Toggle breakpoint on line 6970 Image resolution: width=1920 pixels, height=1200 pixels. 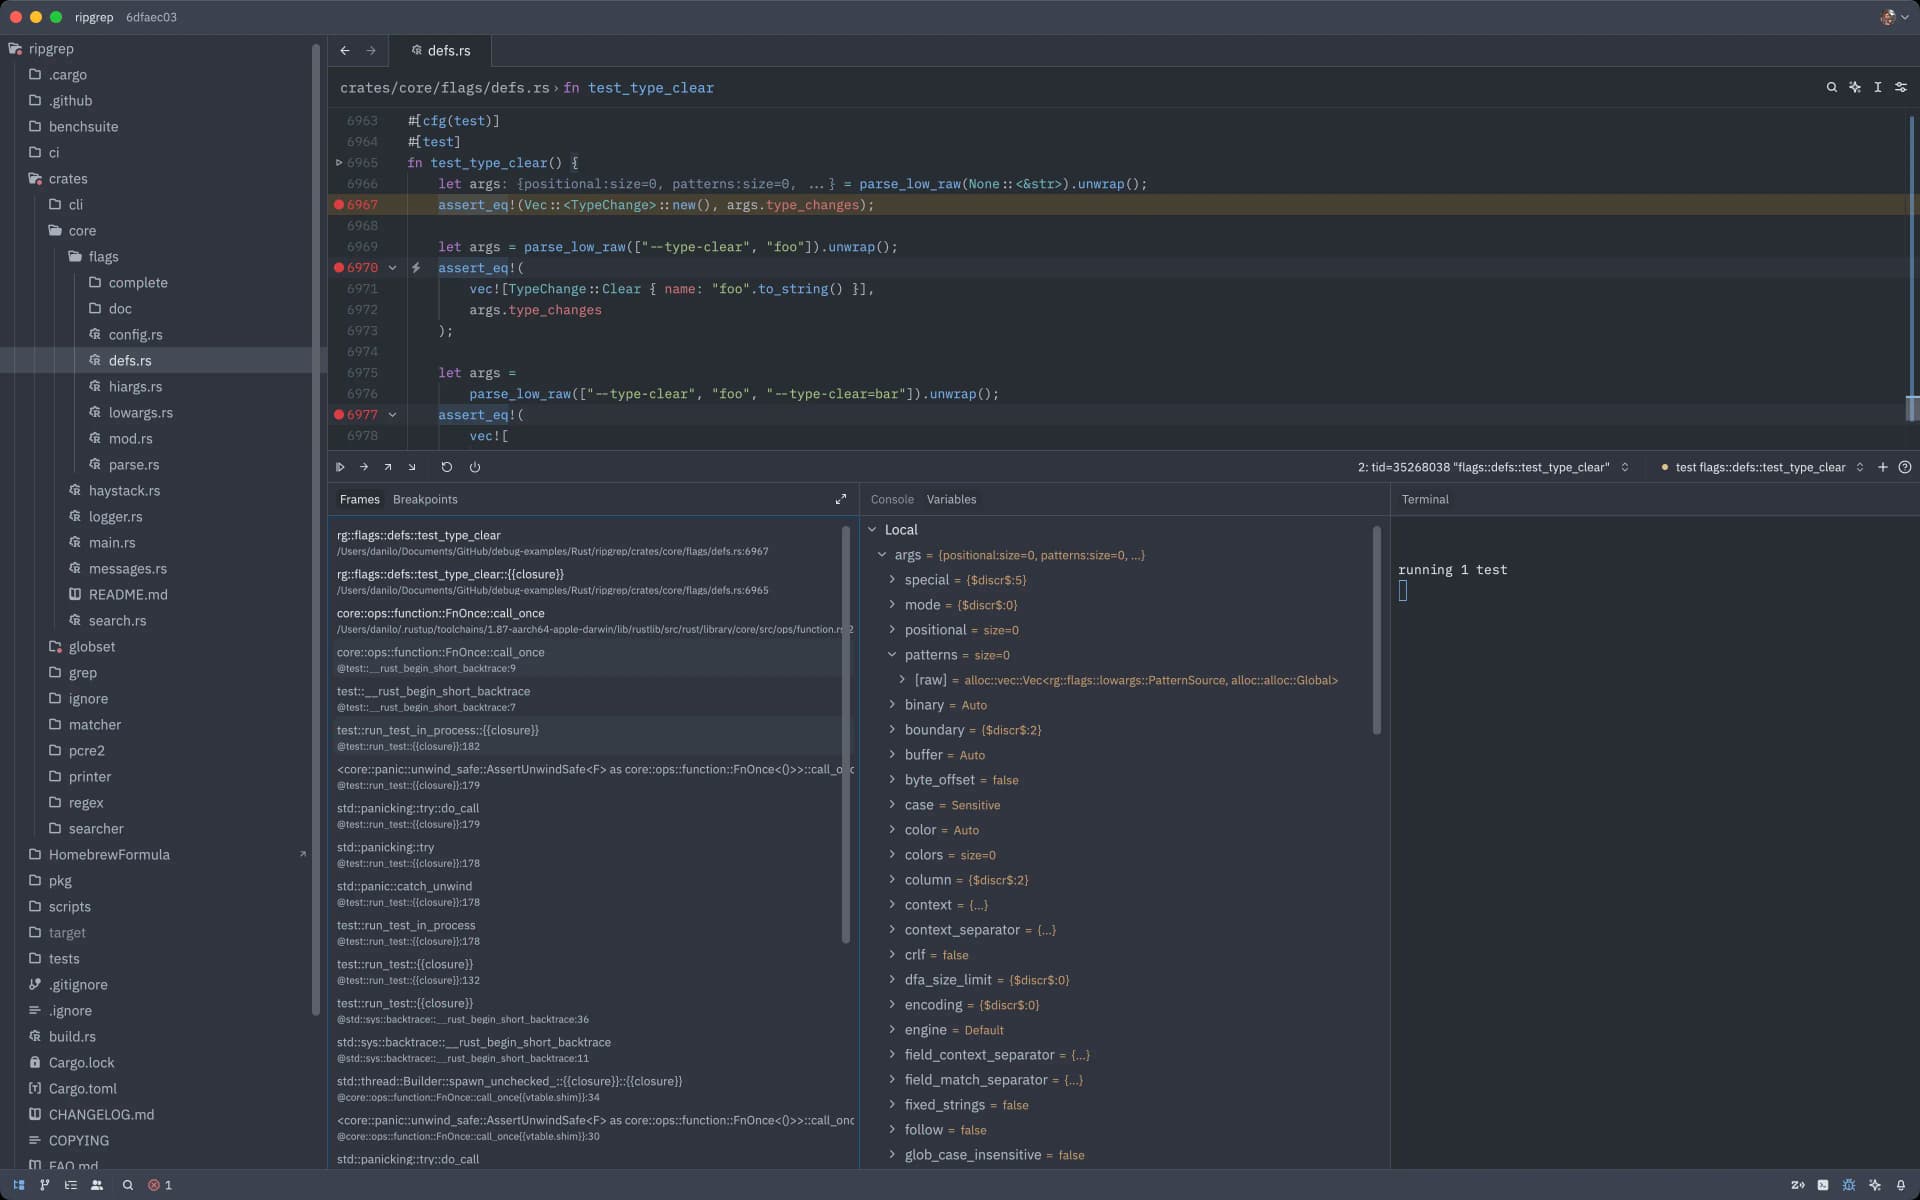[x=339, y=268]
